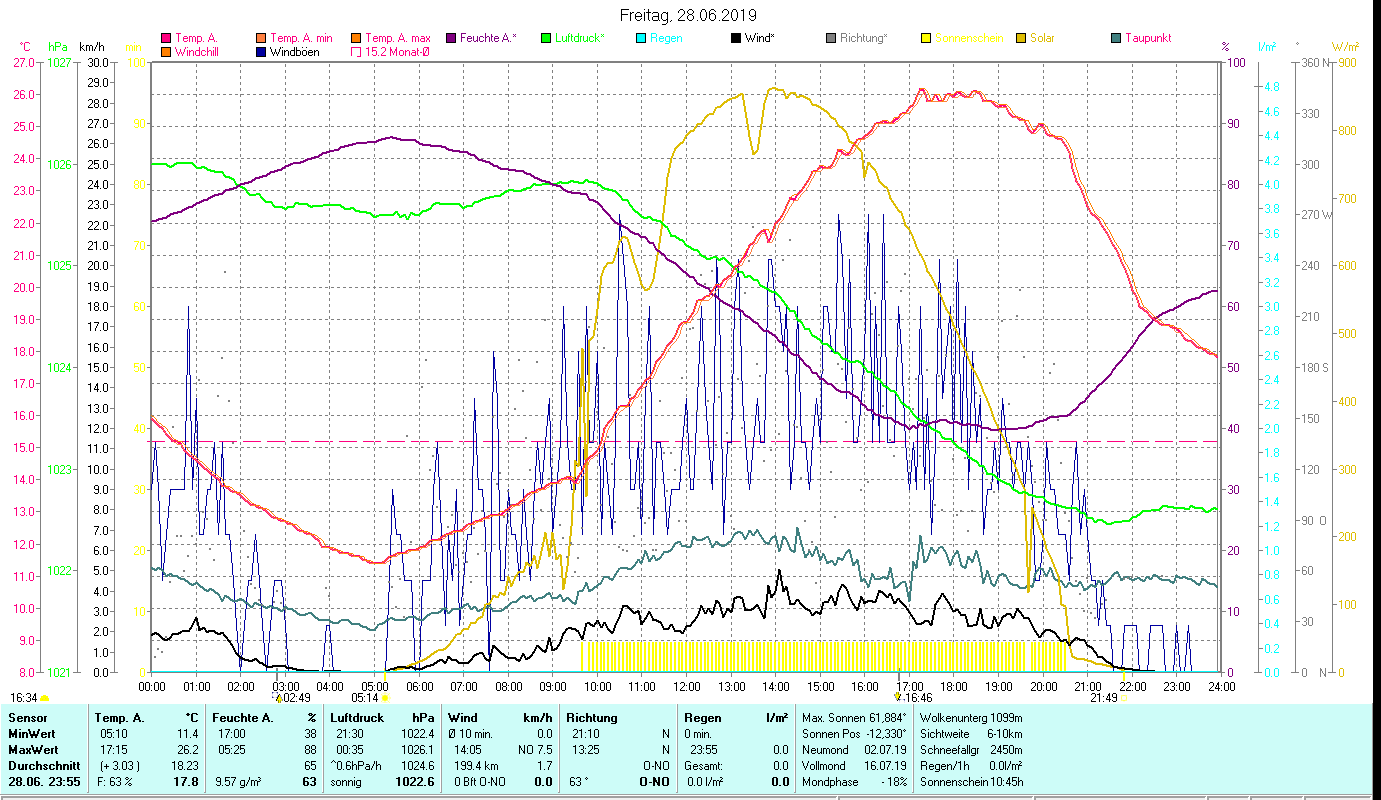
Task: Click the Feuchte A. purple legend square
Action: coord(451,38)
